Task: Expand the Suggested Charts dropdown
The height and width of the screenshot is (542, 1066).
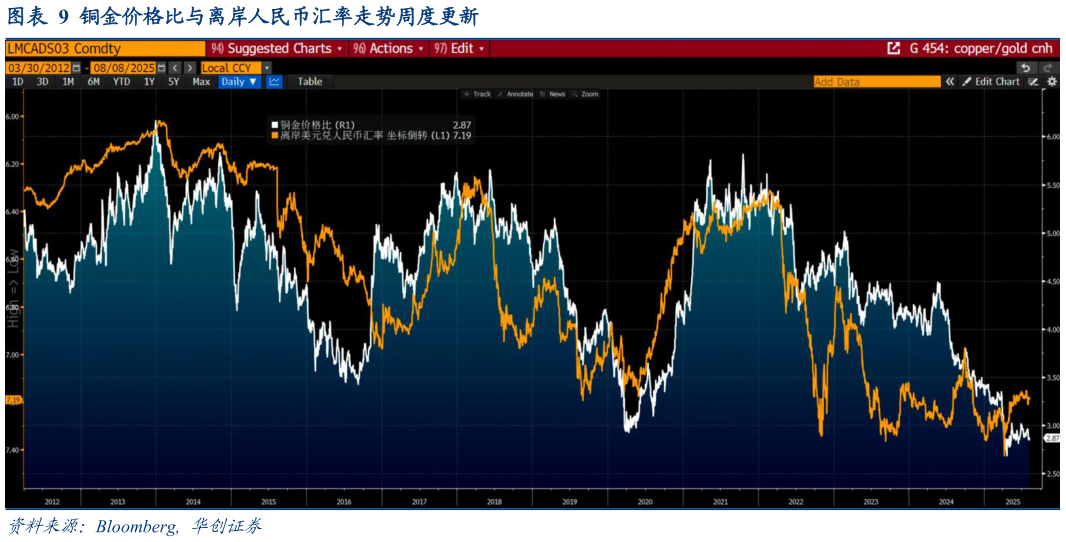Action: [x=277, y=48]
